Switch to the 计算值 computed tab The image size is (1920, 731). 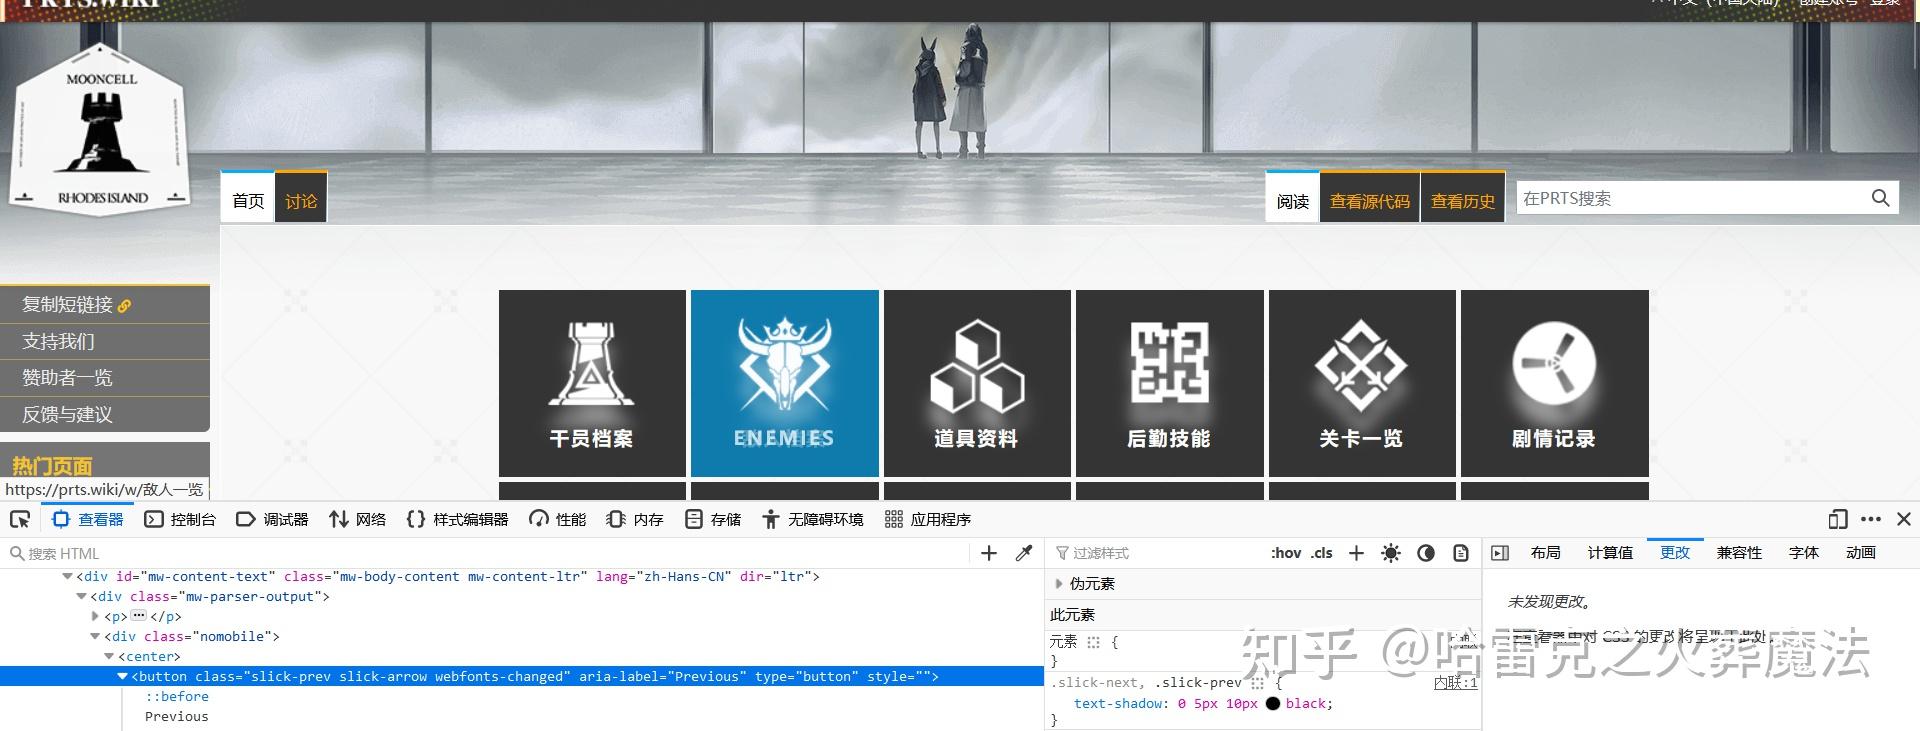1610,553
